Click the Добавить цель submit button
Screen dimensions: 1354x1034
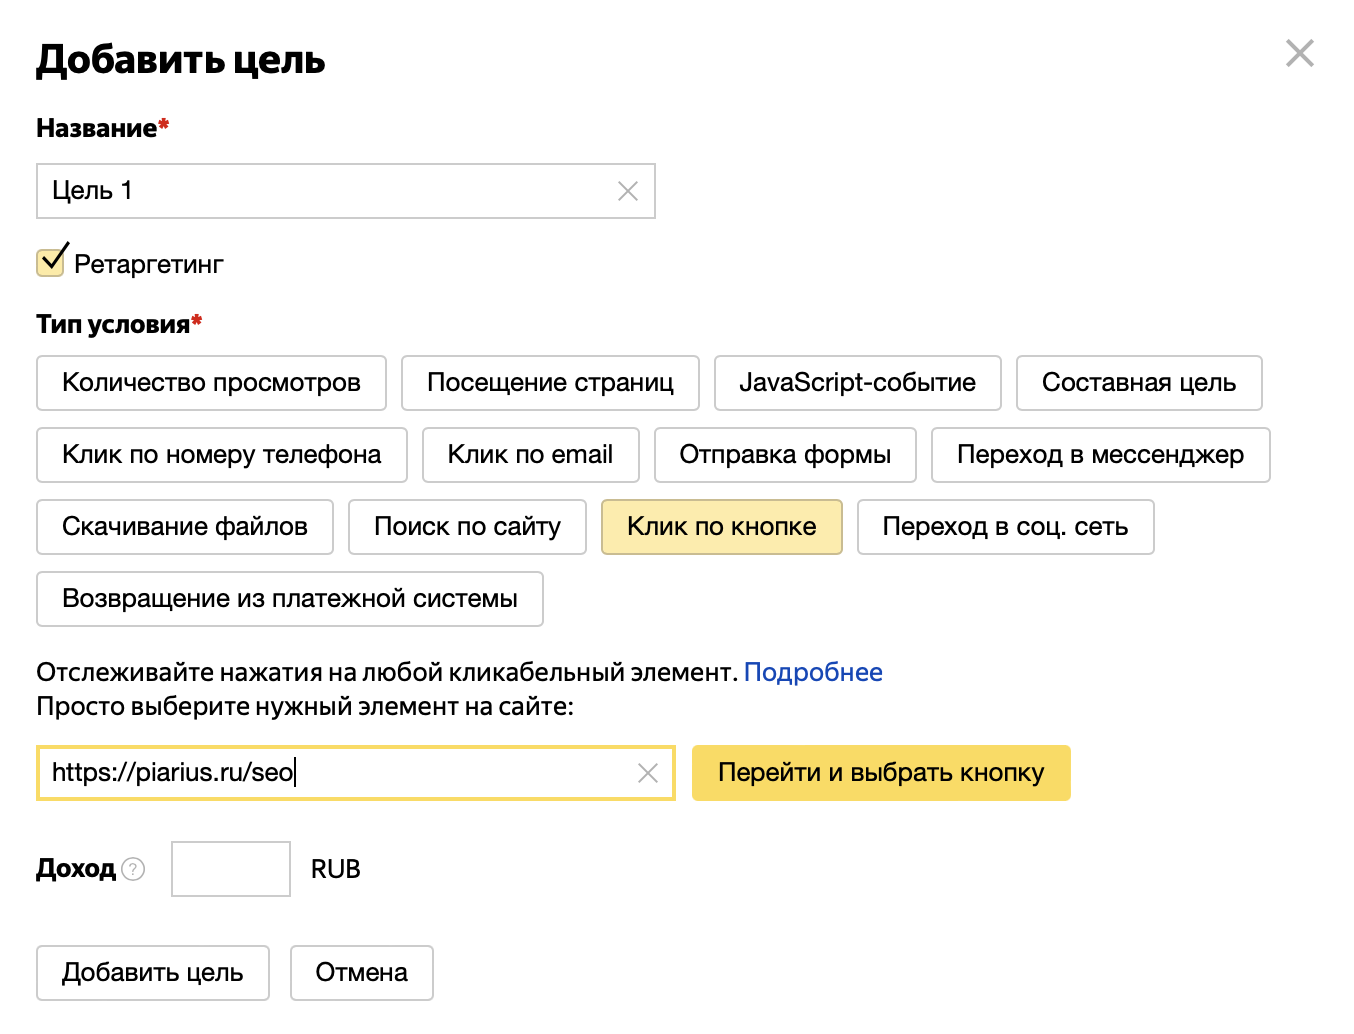(153, 973)
